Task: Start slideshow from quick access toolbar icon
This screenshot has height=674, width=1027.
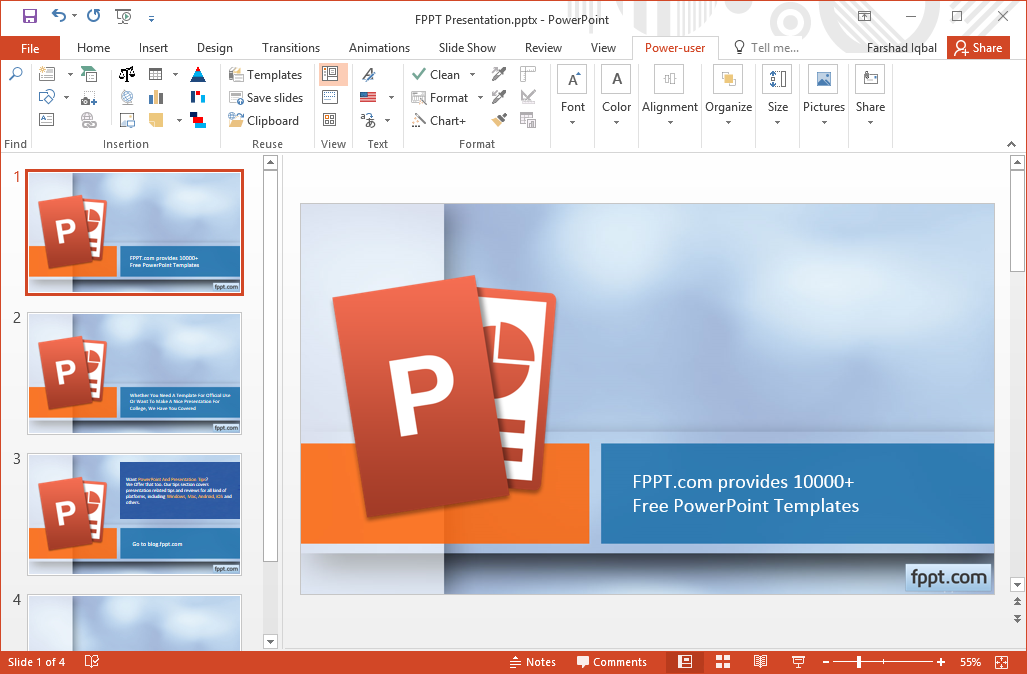Action: (122, 16)
